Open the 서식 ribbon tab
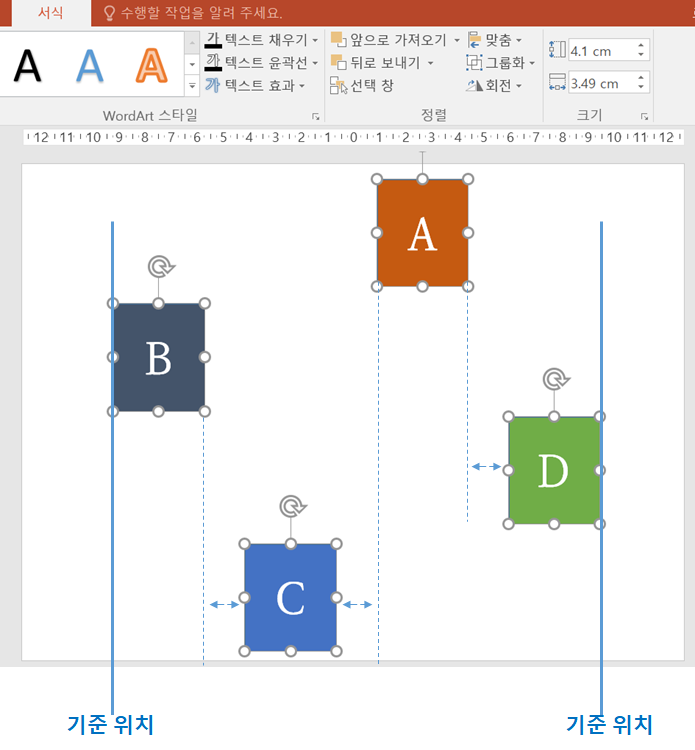This screenshot has width=695, height=750. coord(50,12)
